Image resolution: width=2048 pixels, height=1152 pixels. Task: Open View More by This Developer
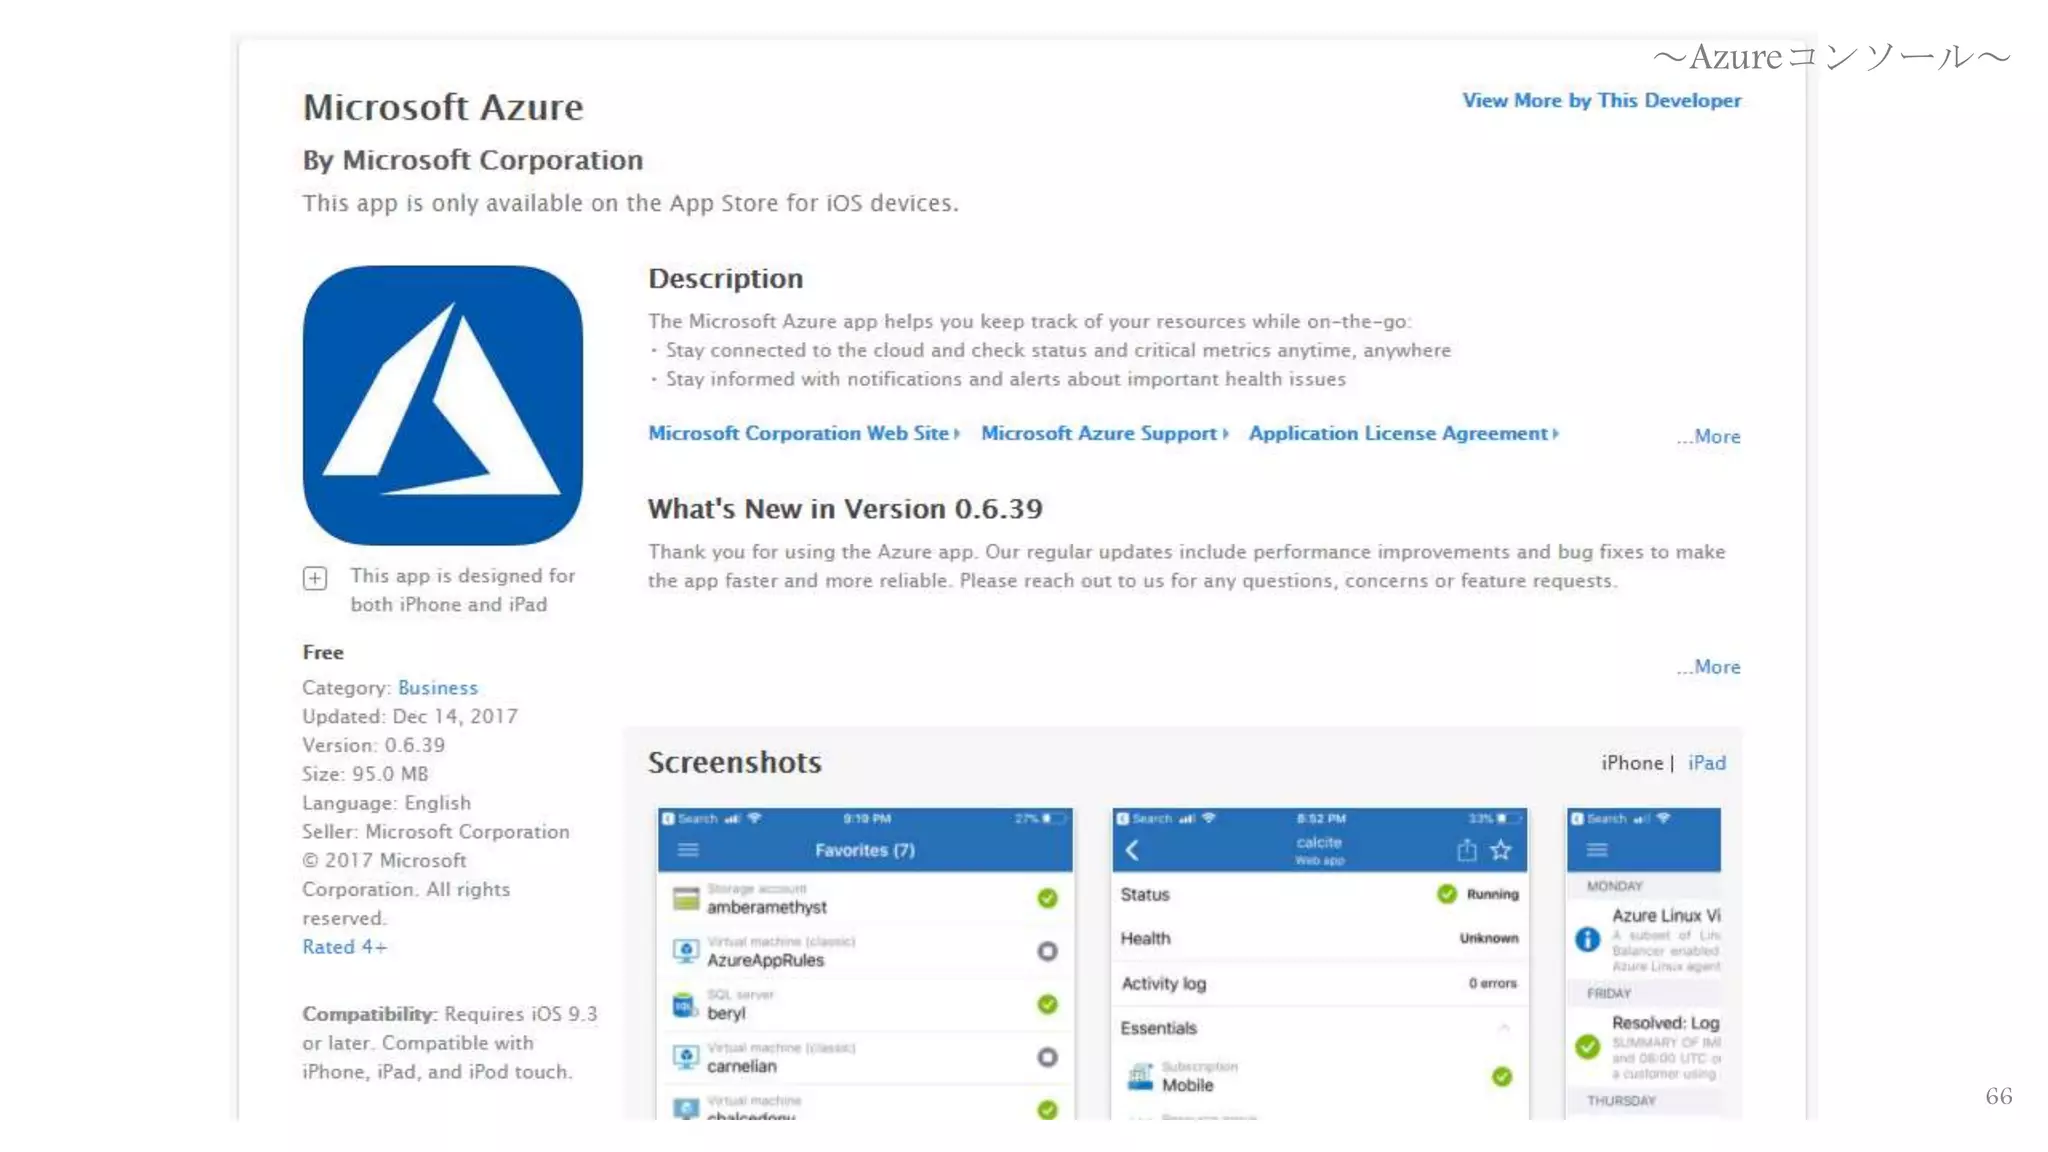[1601, 101]
